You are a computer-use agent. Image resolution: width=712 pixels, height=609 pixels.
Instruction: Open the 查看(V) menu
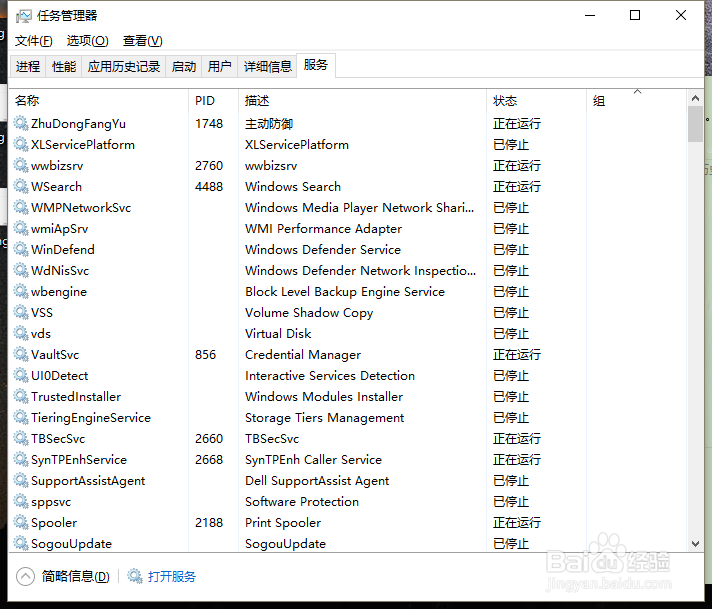tap(143, 41)
